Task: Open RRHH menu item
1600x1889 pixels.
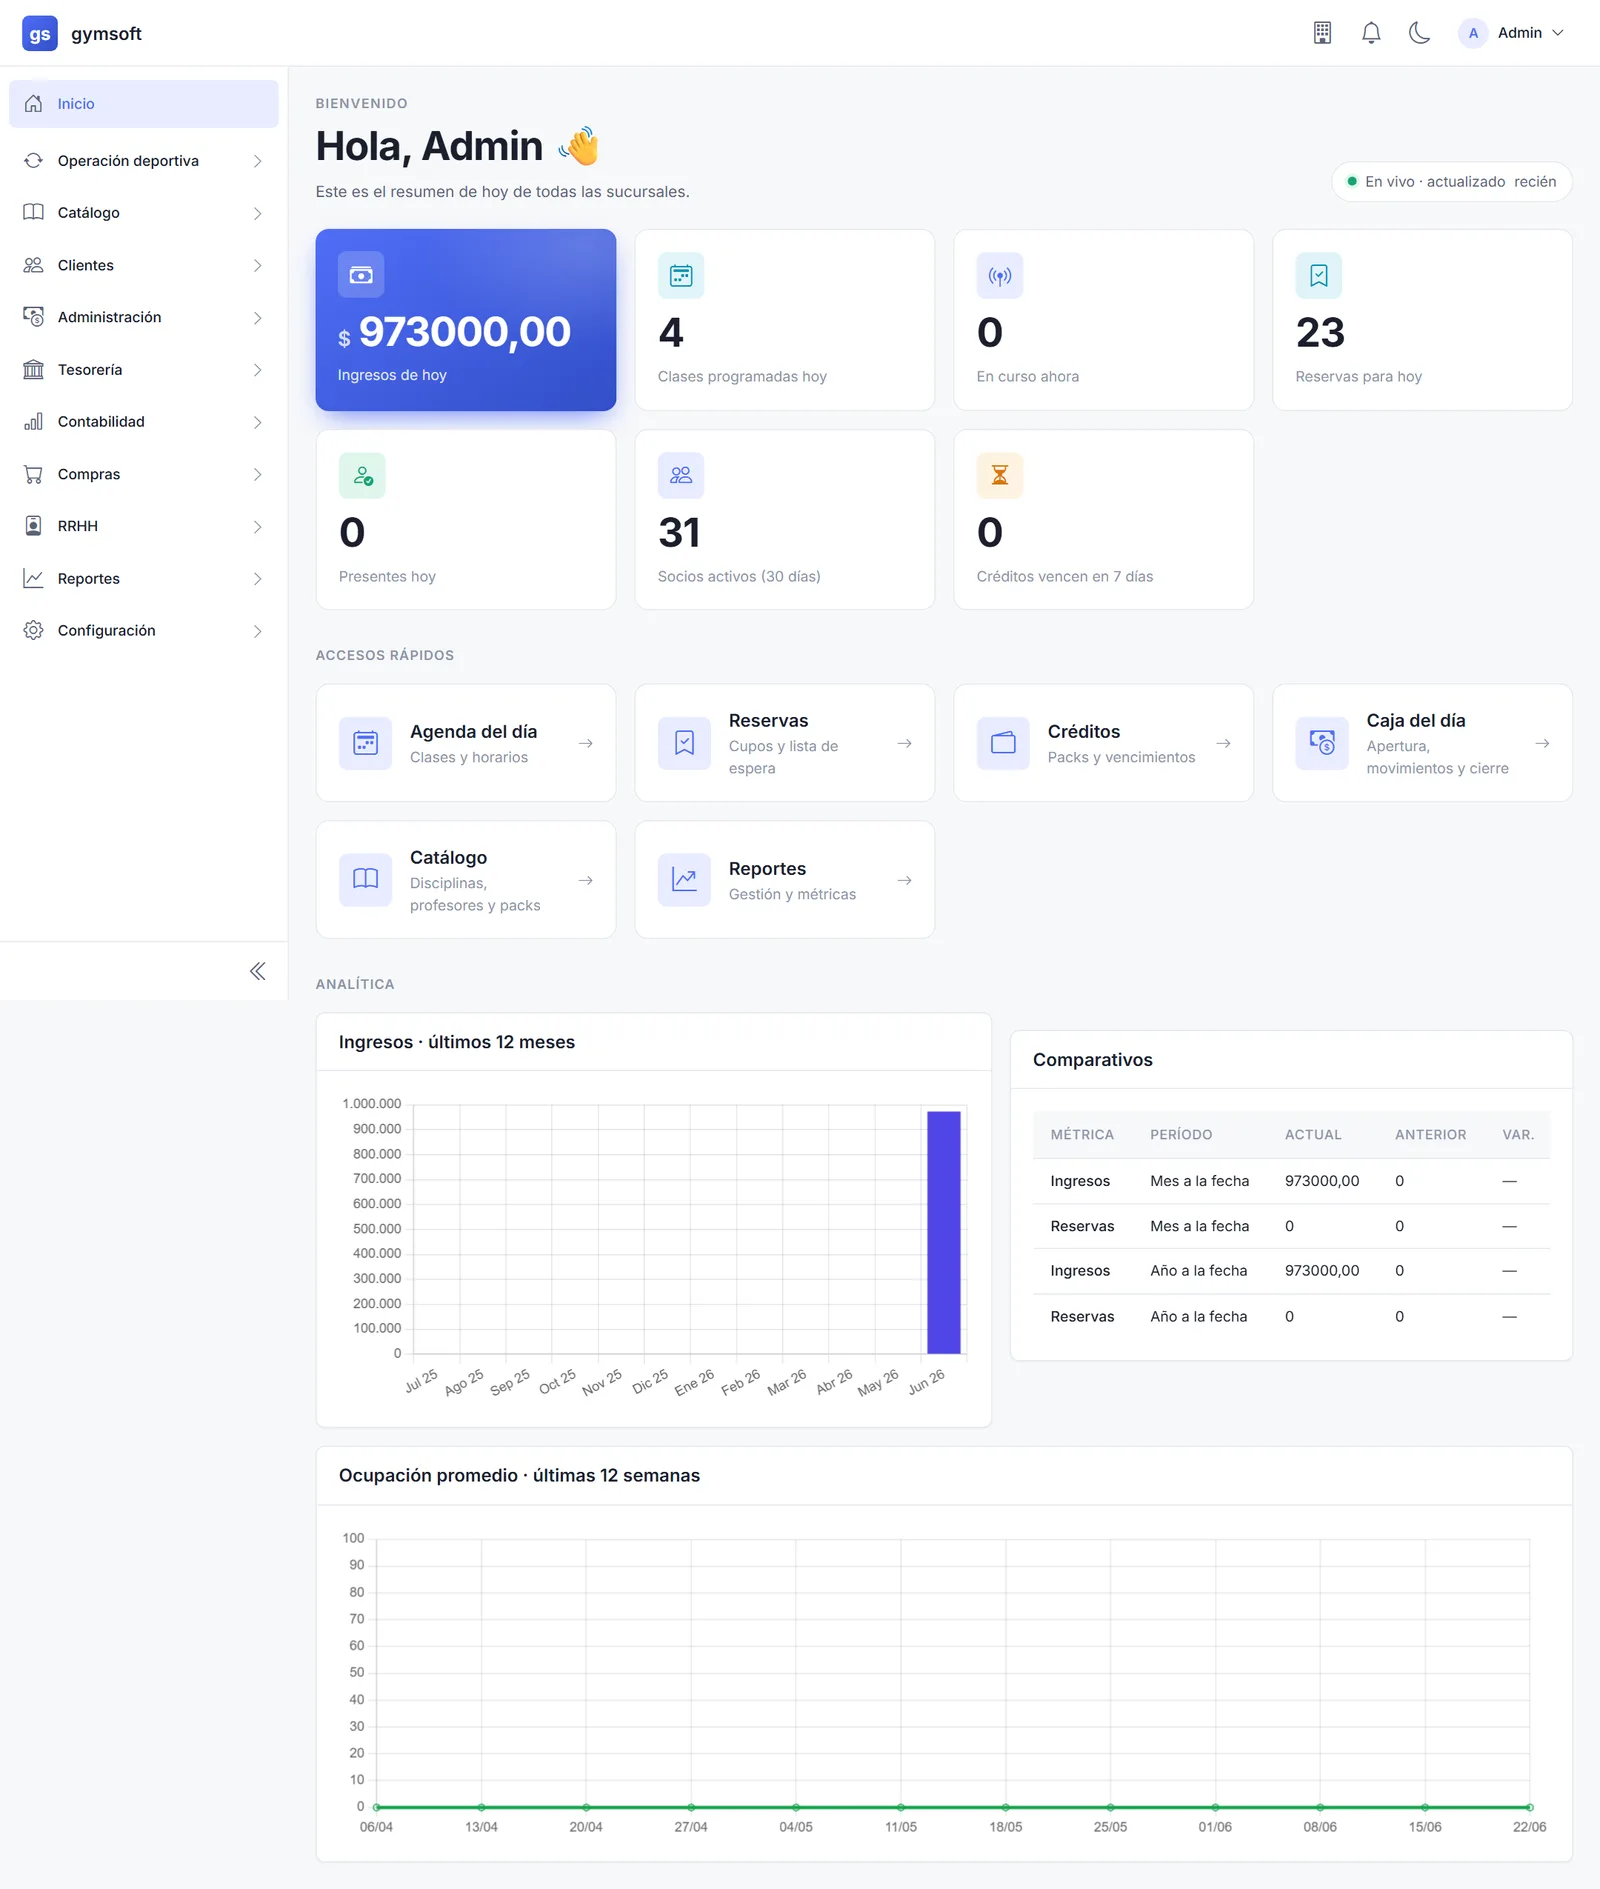Action: (144, 526)
